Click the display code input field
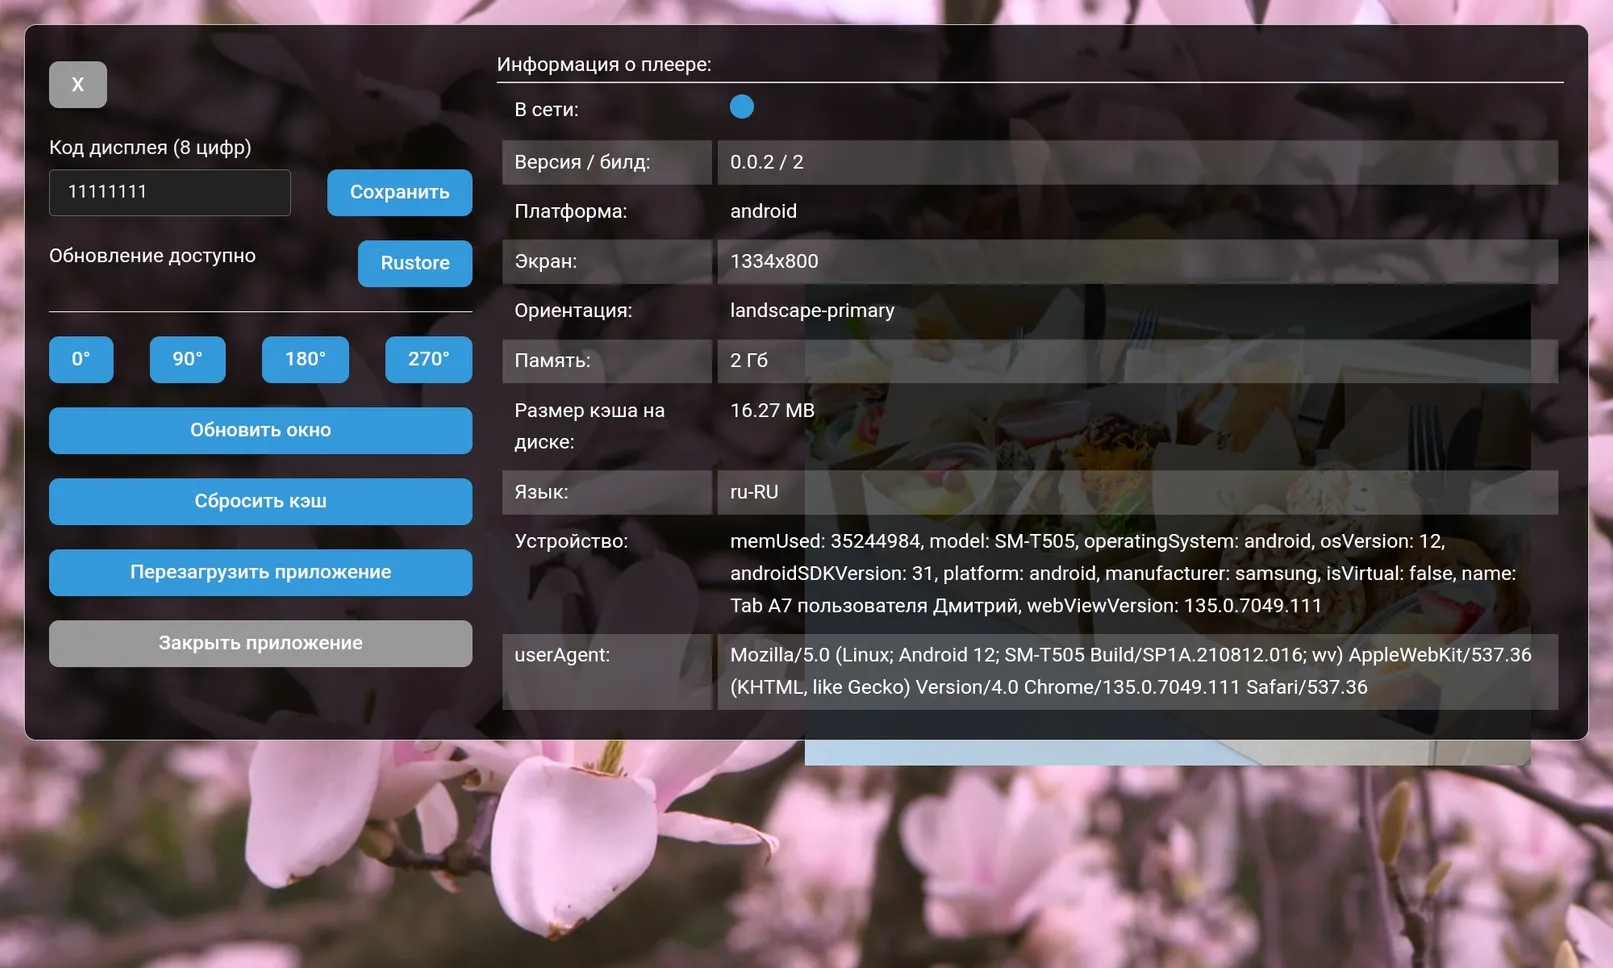The width and height of the screenshot is (1613, 968). 170,192
